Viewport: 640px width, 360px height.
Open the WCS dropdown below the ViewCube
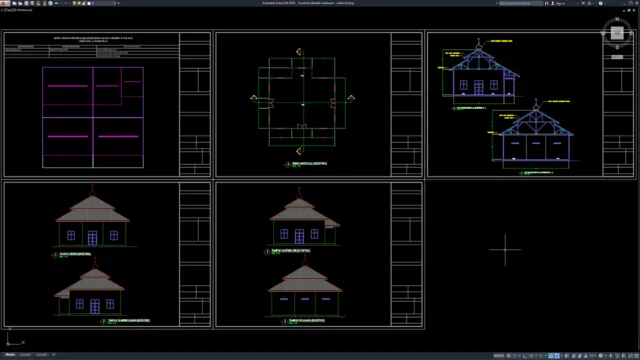tap(617, 57)
